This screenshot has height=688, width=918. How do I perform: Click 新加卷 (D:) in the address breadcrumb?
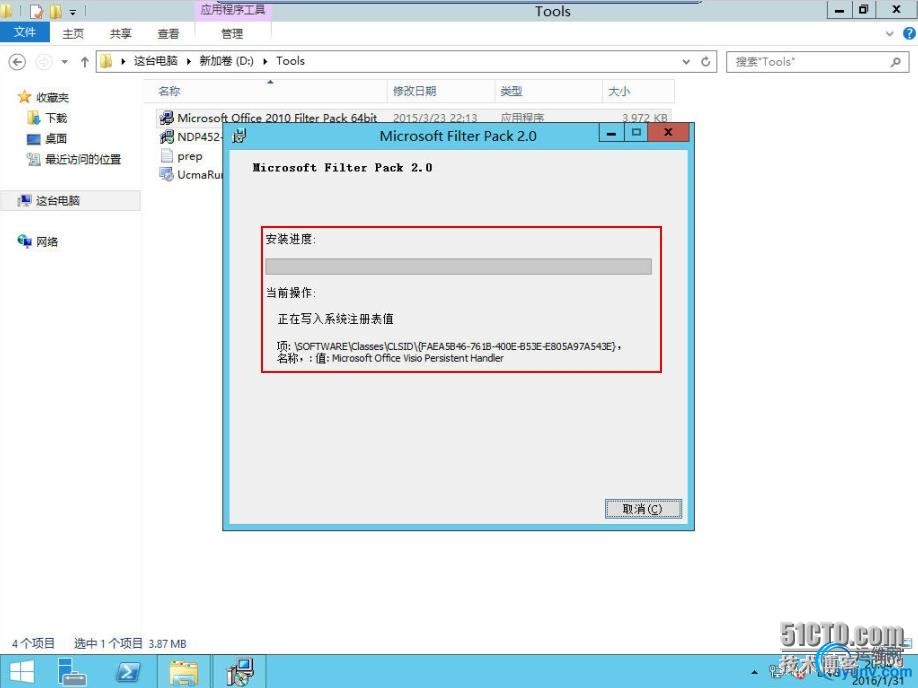227,61
